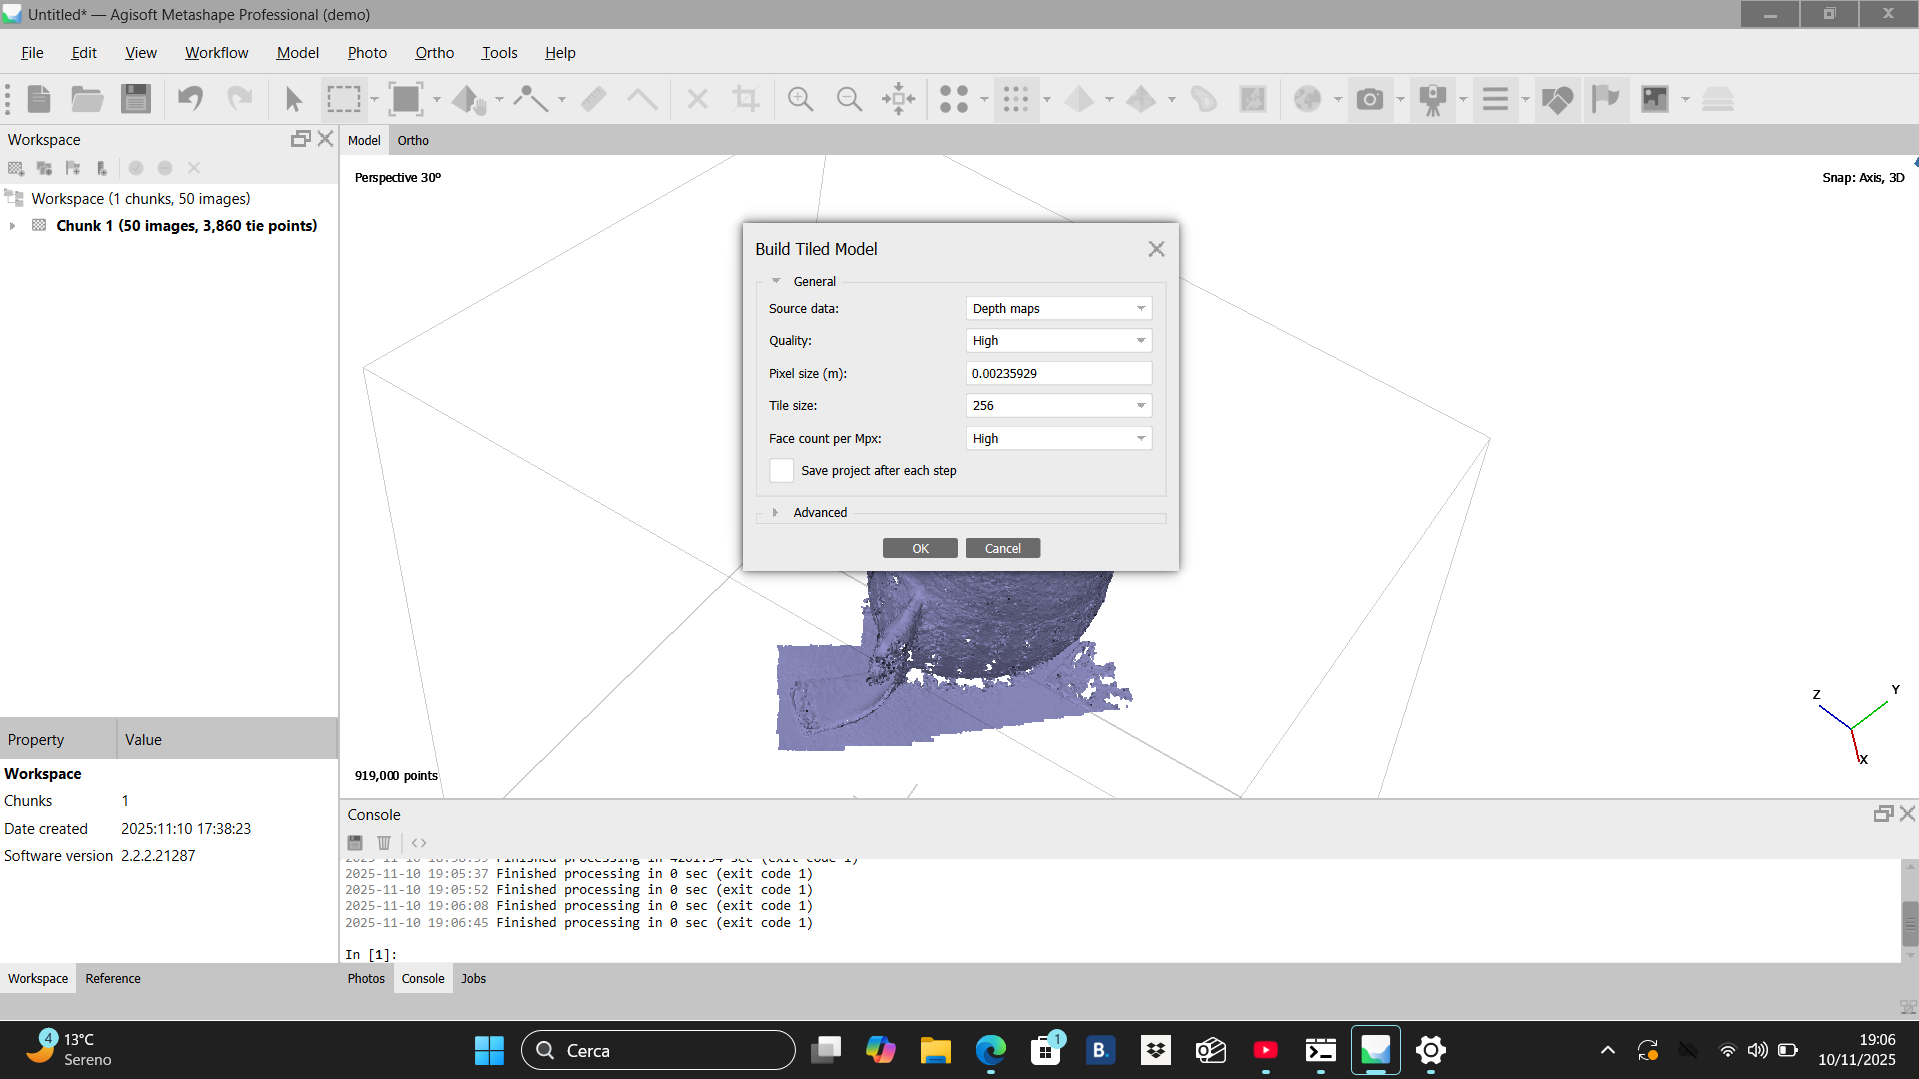Click the Undo icon in the toolbar
This screenshot has width=1919, height=1079.
[x=190, y=99]
